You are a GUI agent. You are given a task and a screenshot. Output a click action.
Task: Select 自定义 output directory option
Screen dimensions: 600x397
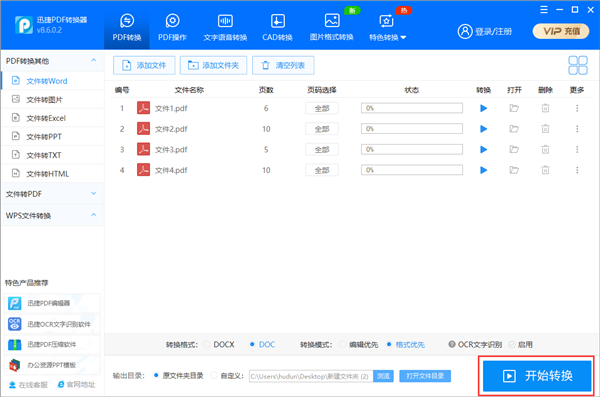click(227, 376)
